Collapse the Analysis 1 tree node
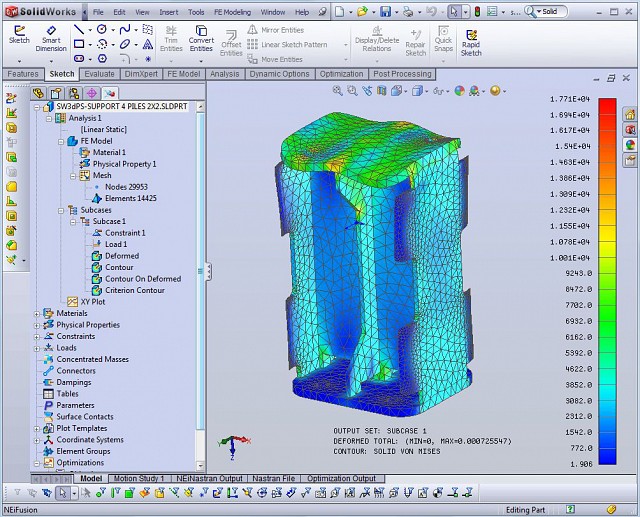 pos(49,118)
